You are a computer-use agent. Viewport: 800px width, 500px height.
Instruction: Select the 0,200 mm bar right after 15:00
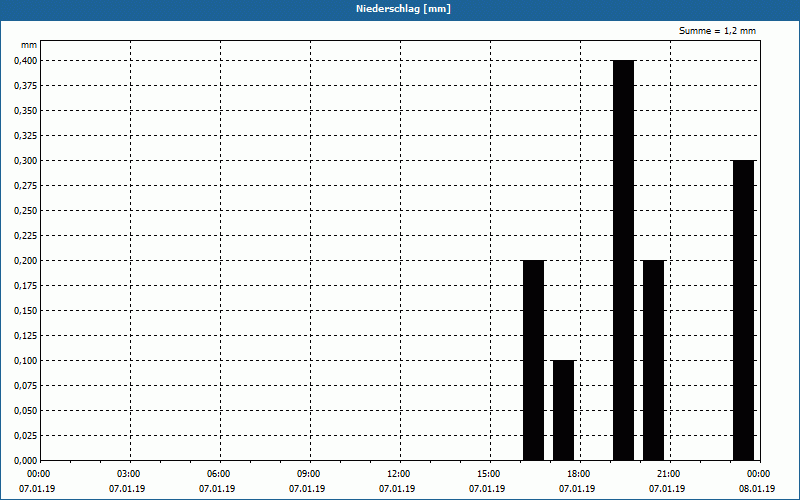(533, 360)
